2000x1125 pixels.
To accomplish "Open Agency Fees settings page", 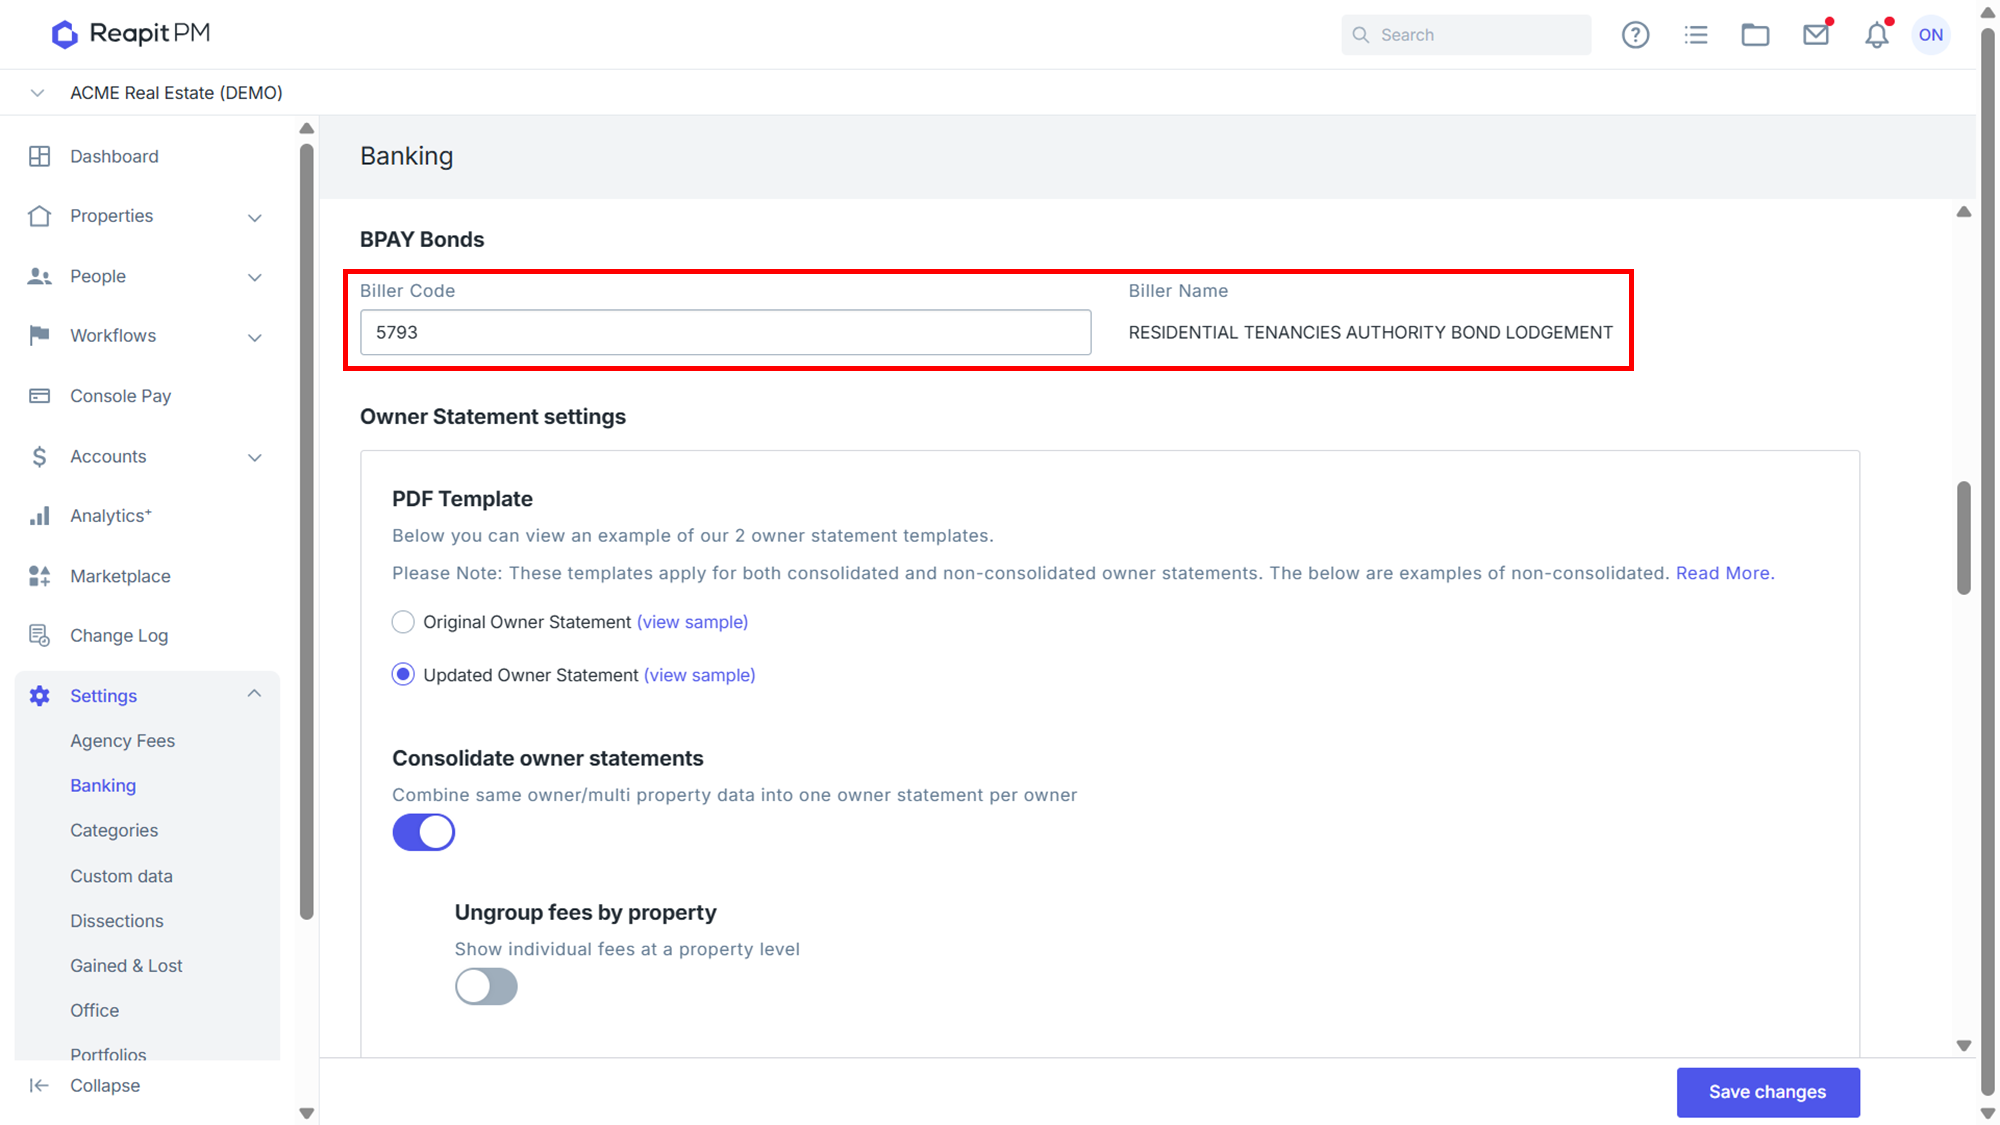I will tap(122, 741).
